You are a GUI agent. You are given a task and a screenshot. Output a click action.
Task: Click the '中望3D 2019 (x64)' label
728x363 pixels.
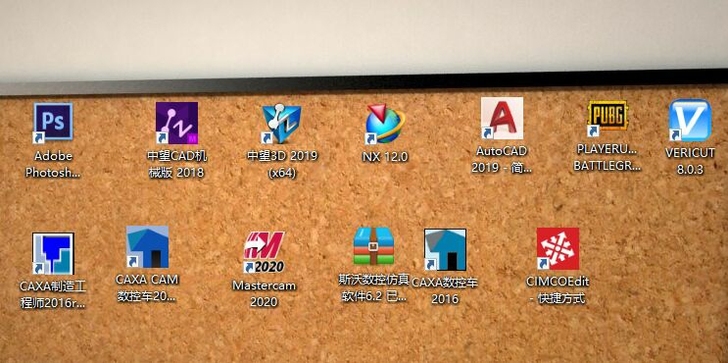[282, 164]
